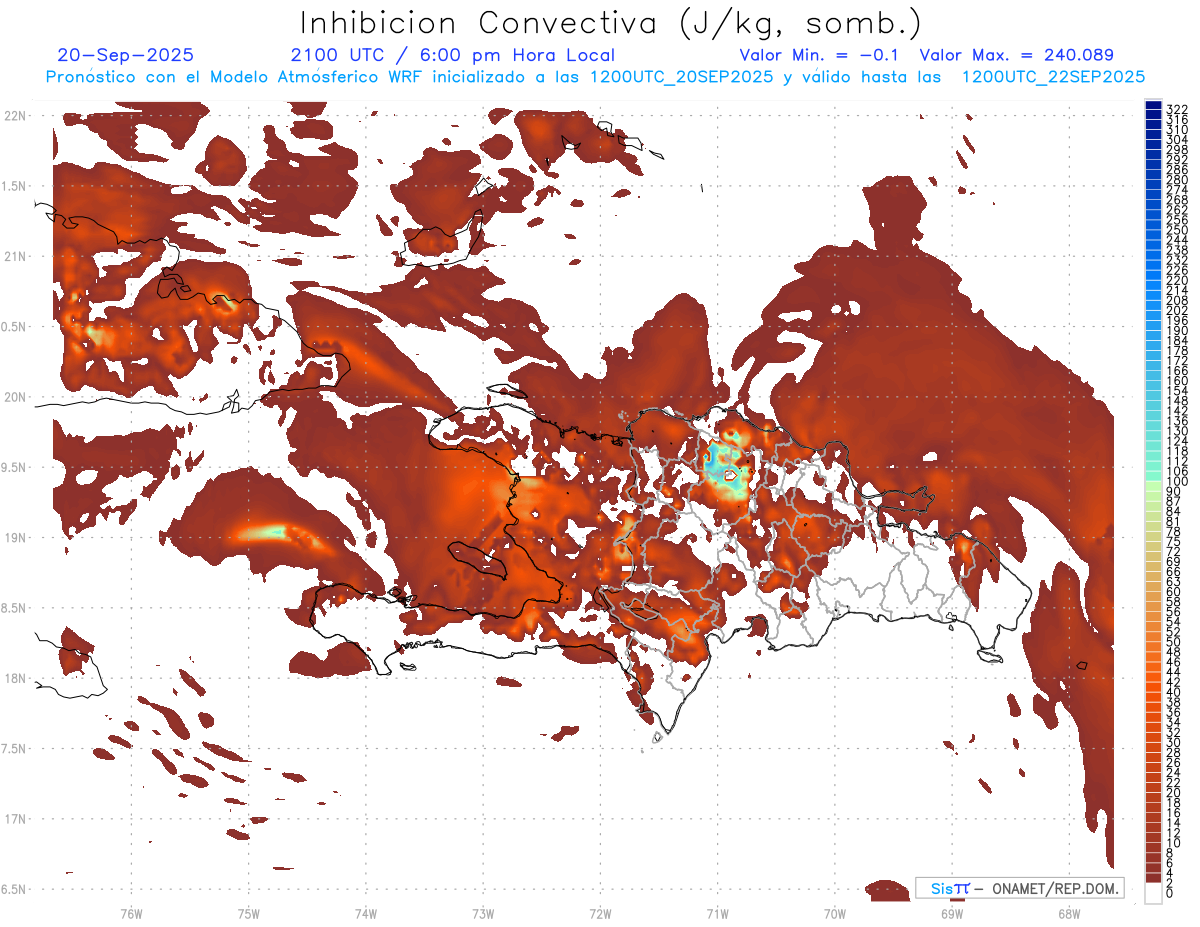Click the "Valor Min. = -0.1" text
Image resolution: width=1200 pixels, height=927 pixels.
point(821,55)
